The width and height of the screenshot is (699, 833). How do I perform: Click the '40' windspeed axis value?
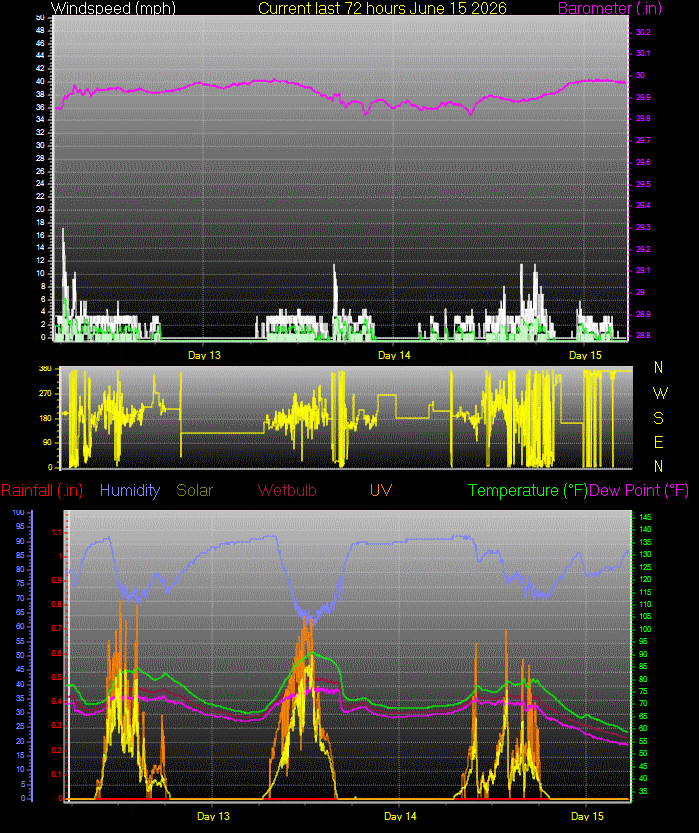pyautogui.click(x=40, y=81)
